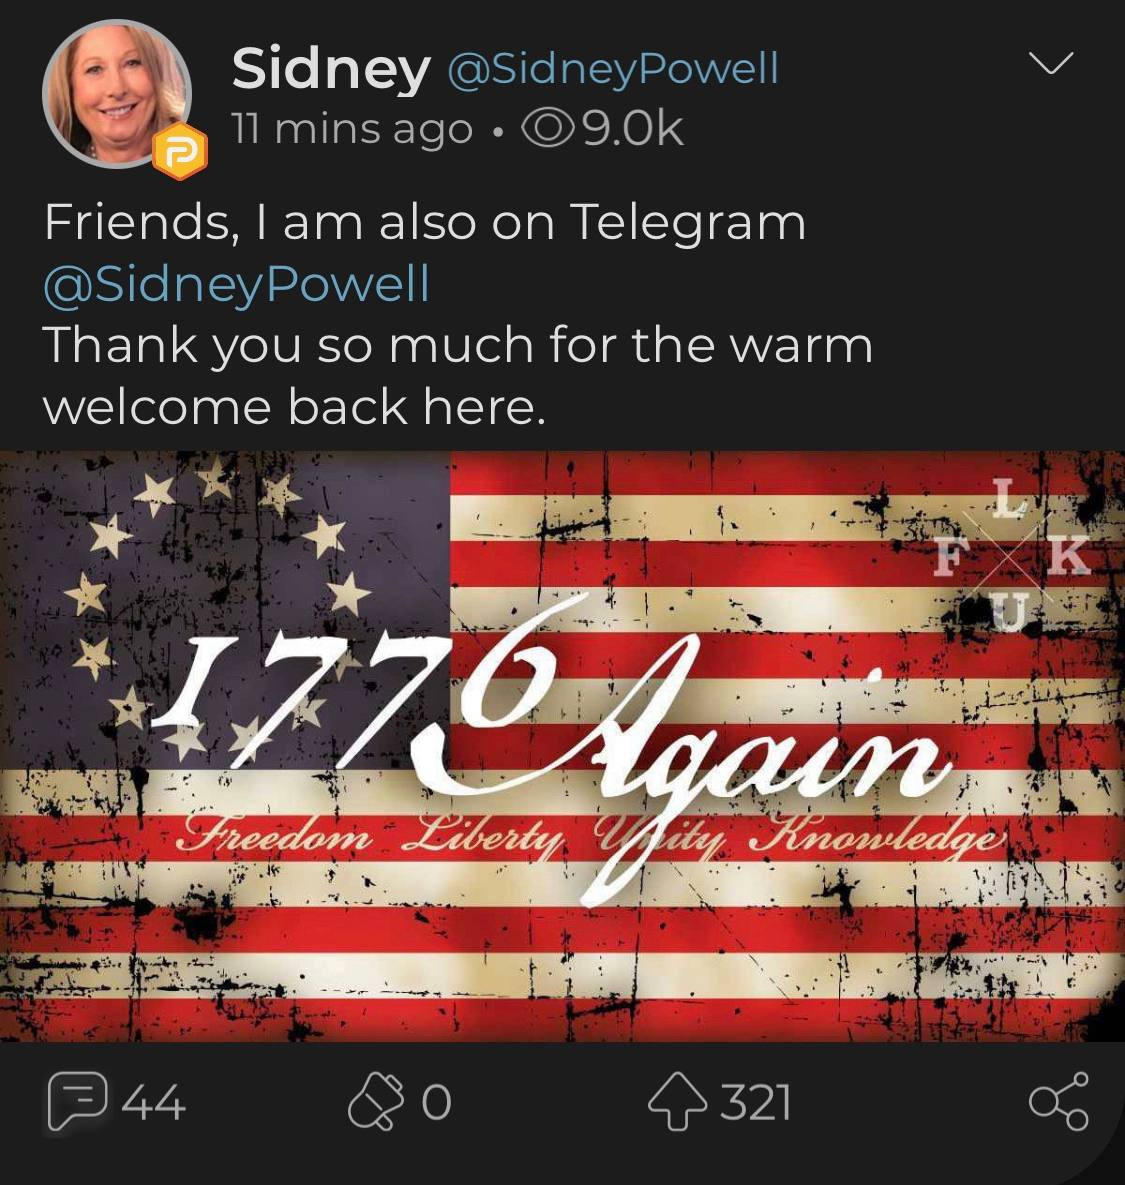Open the post options chevron menu
The image size is (1125, 1185).
1051,65
